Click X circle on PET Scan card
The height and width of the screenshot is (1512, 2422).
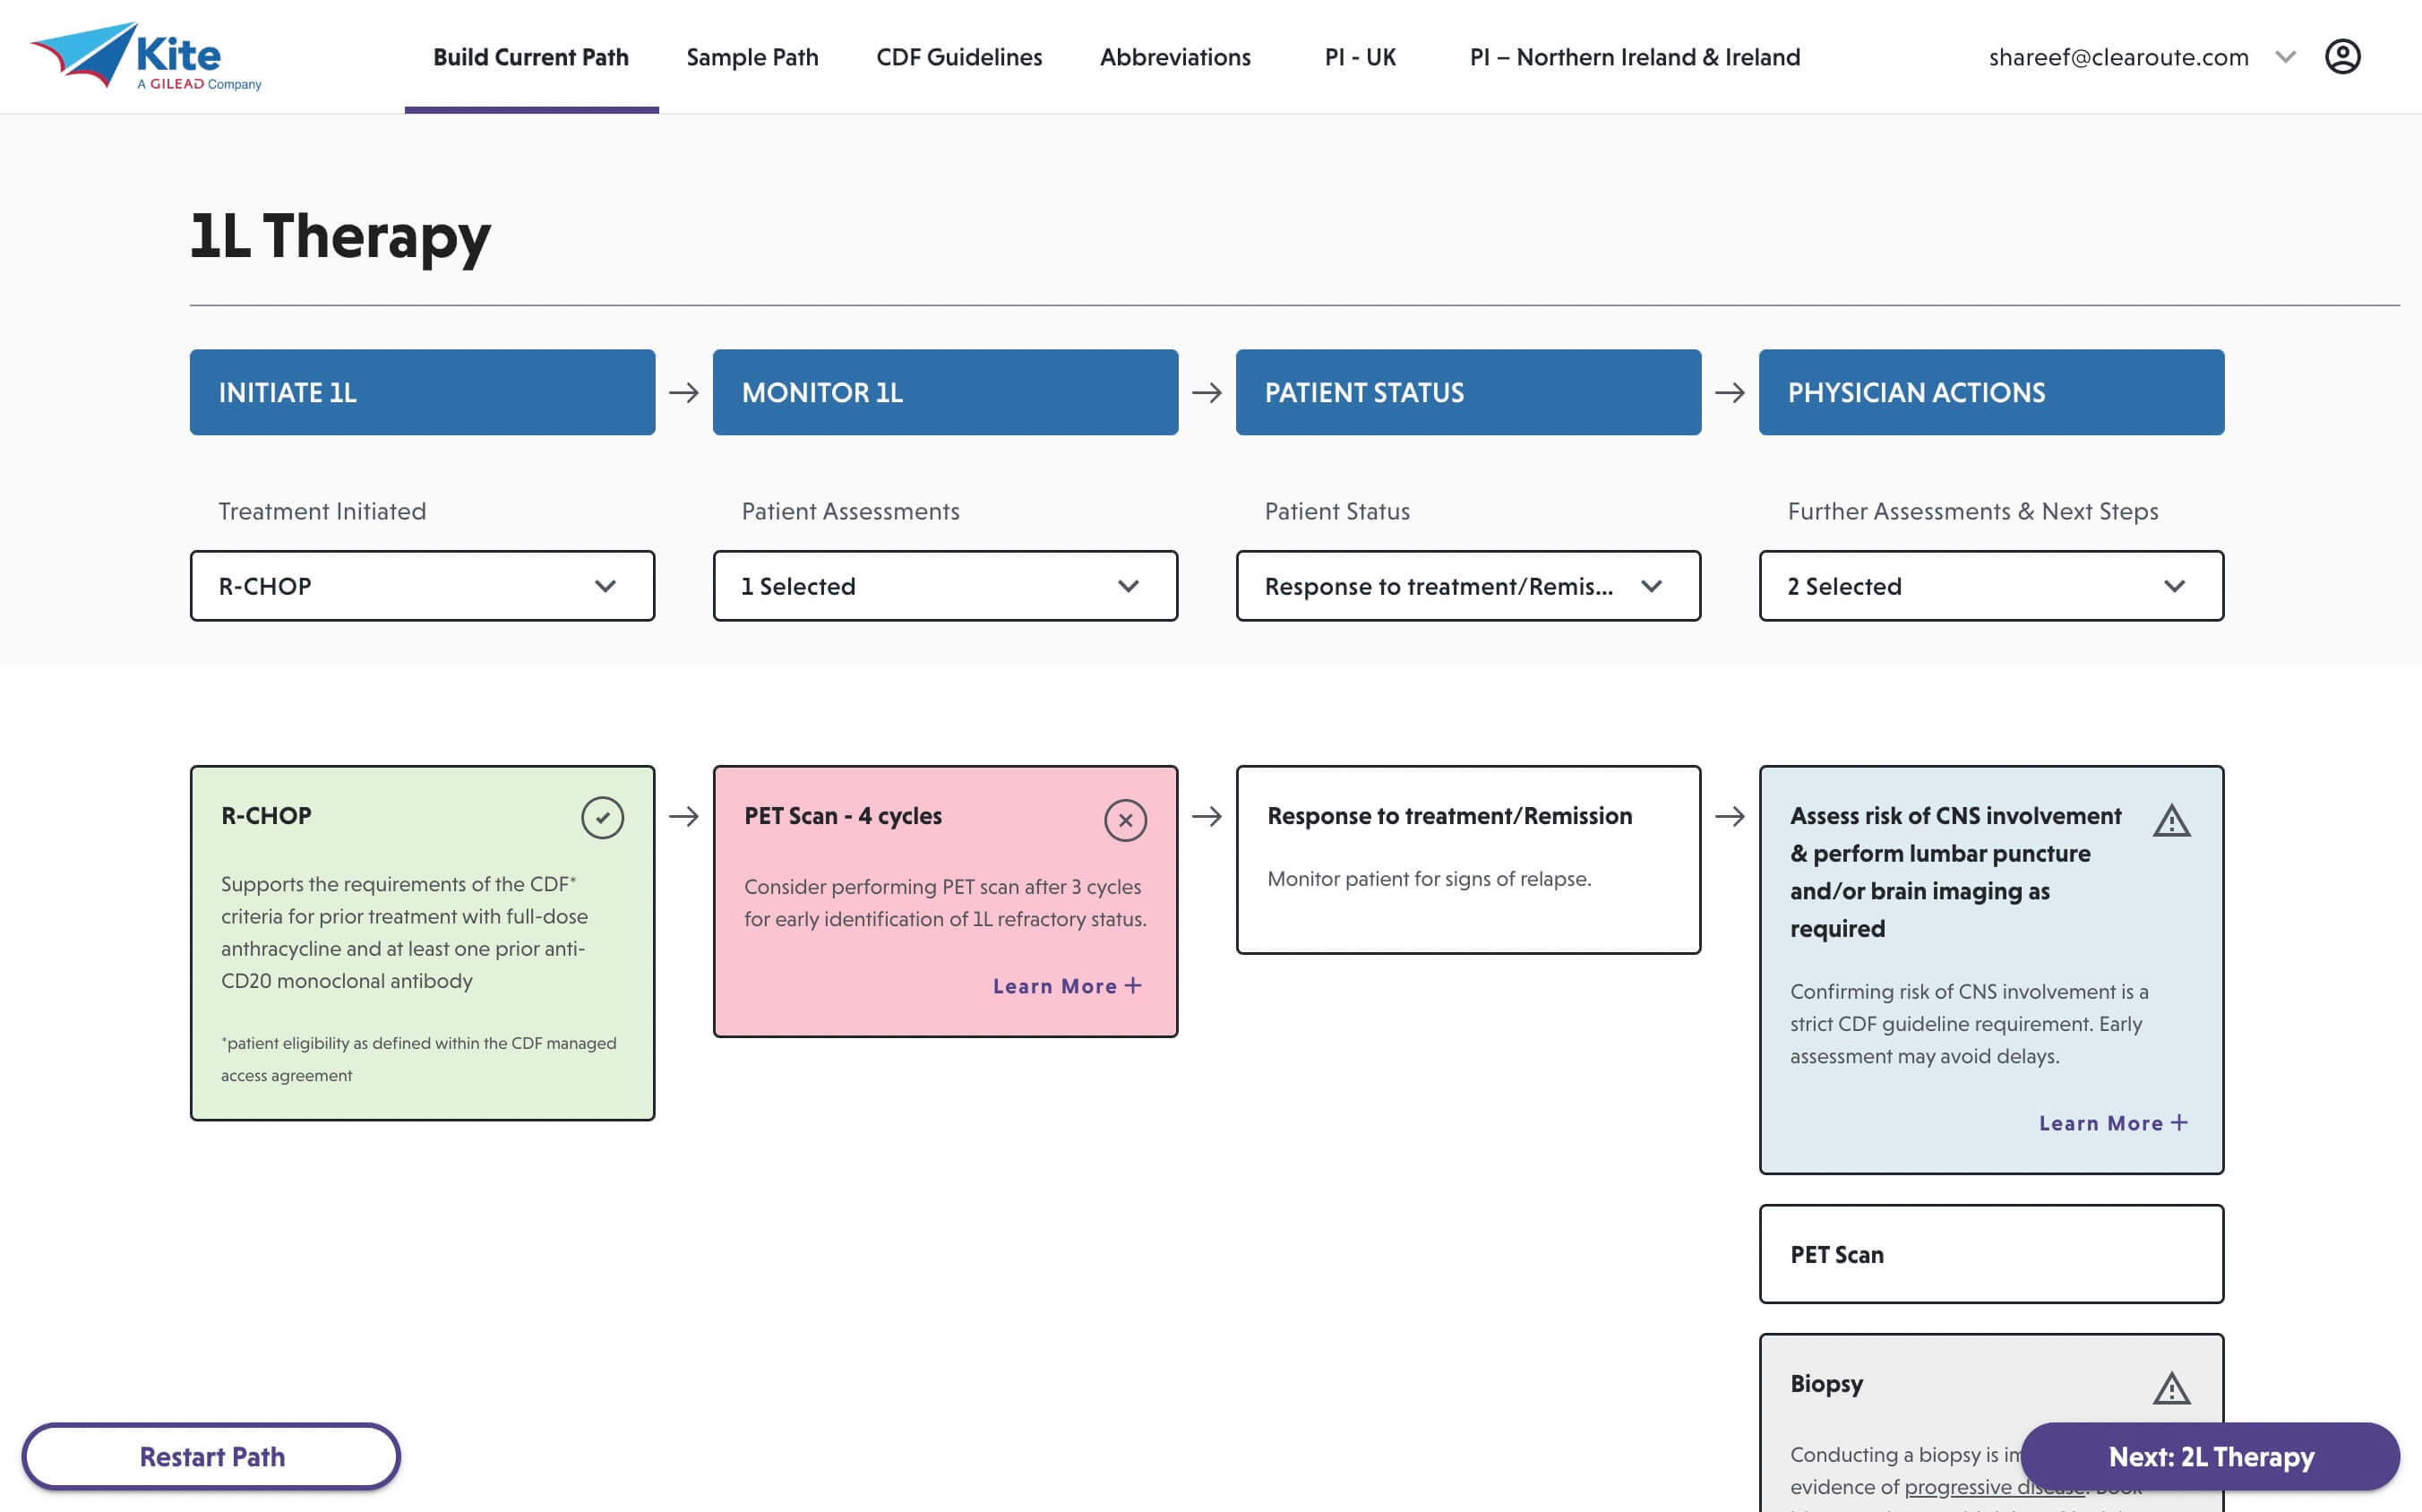(x=1125, y=820)
